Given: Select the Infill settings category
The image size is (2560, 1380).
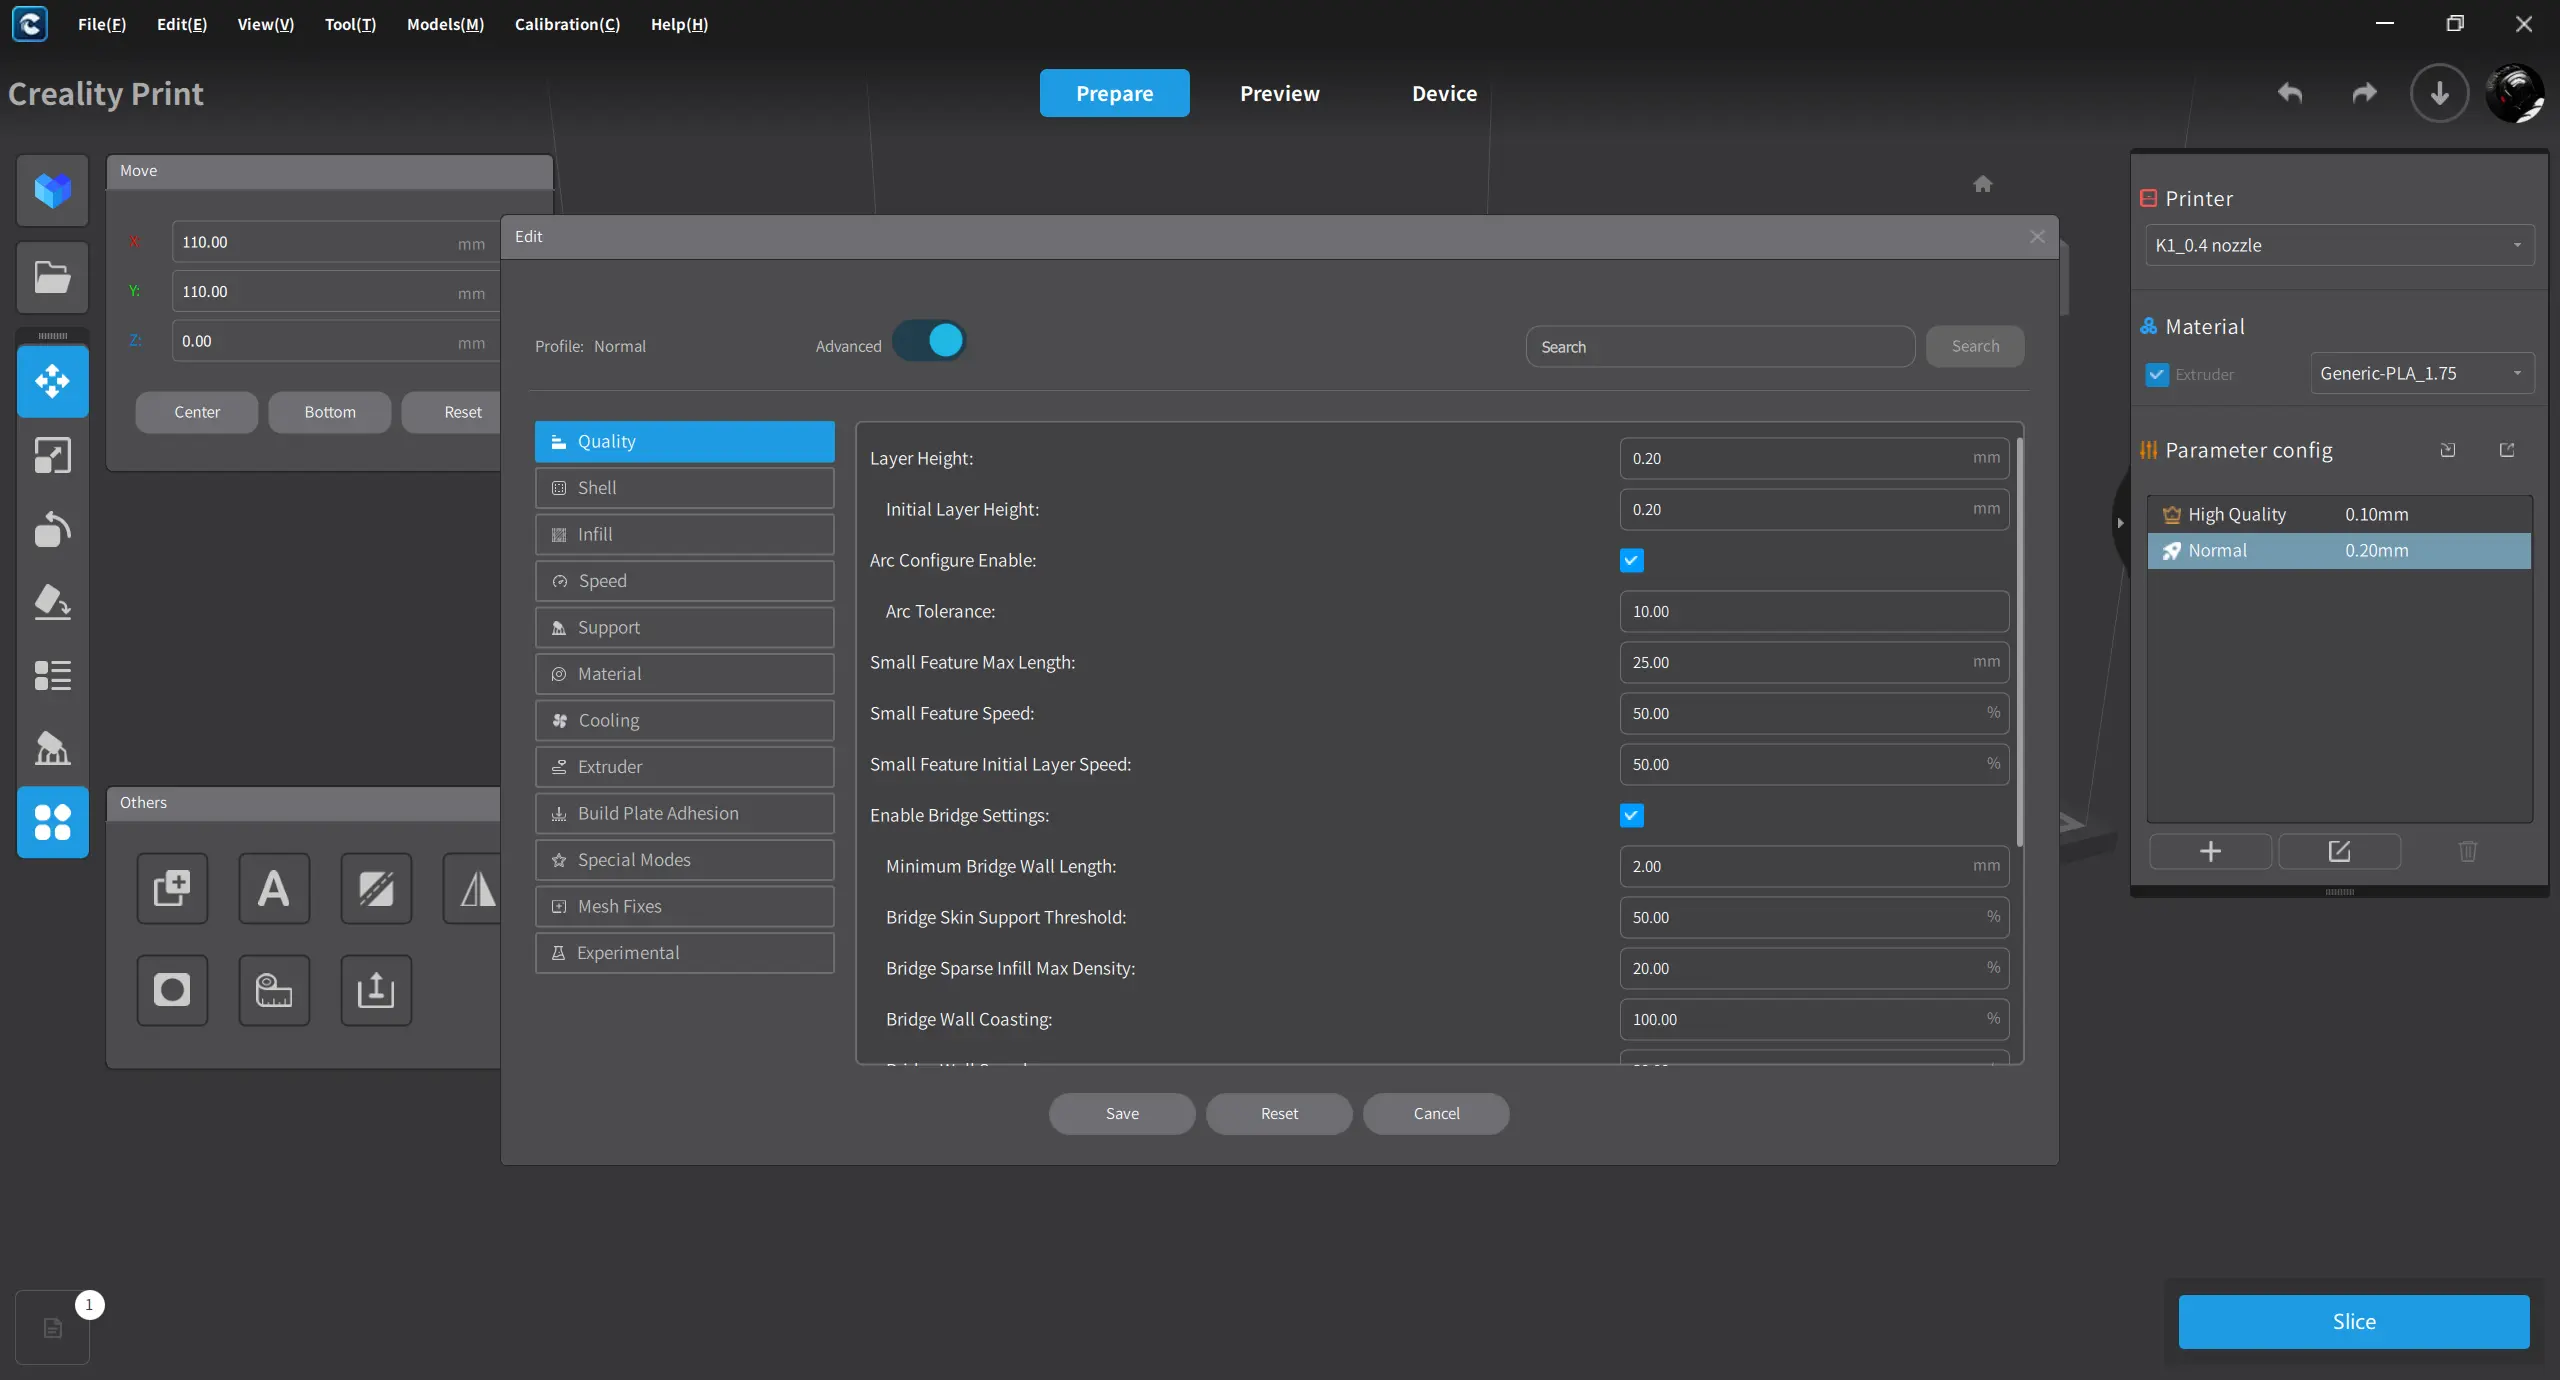Looking at the screenshot, I should 684,534.
